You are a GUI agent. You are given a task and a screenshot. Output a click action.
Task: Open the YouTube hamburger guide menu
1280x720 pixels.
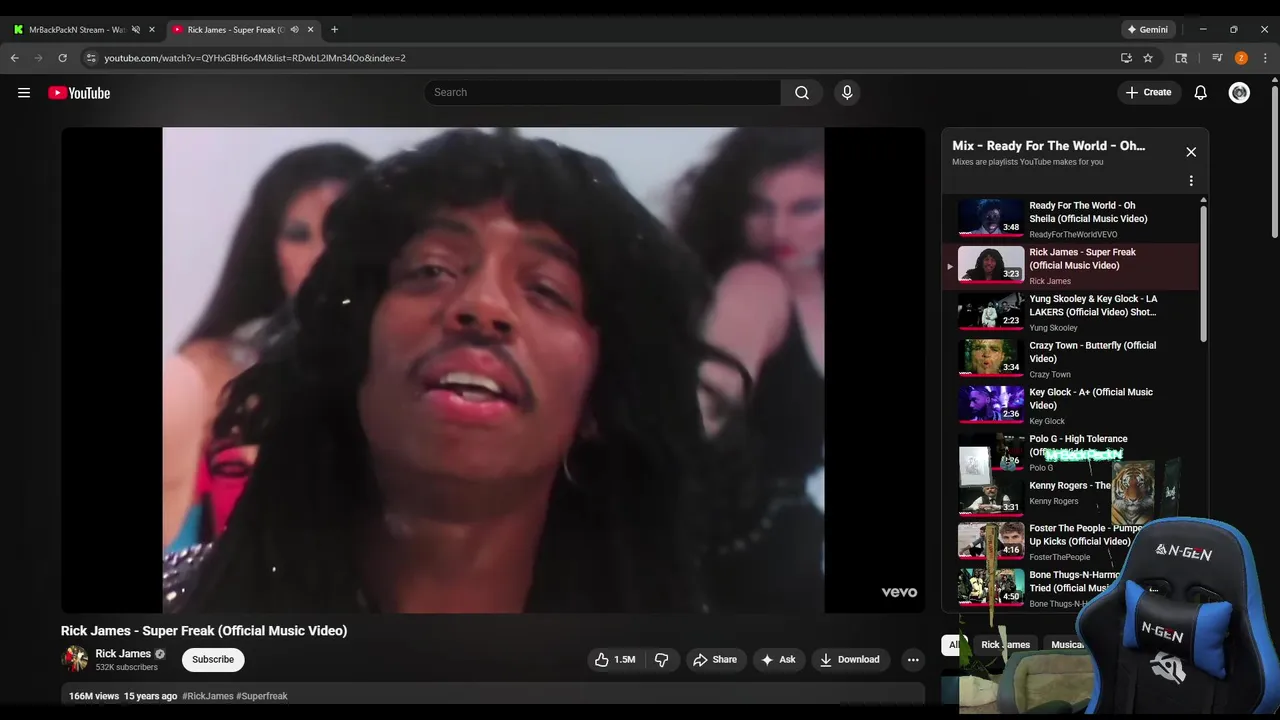point(24,93)
